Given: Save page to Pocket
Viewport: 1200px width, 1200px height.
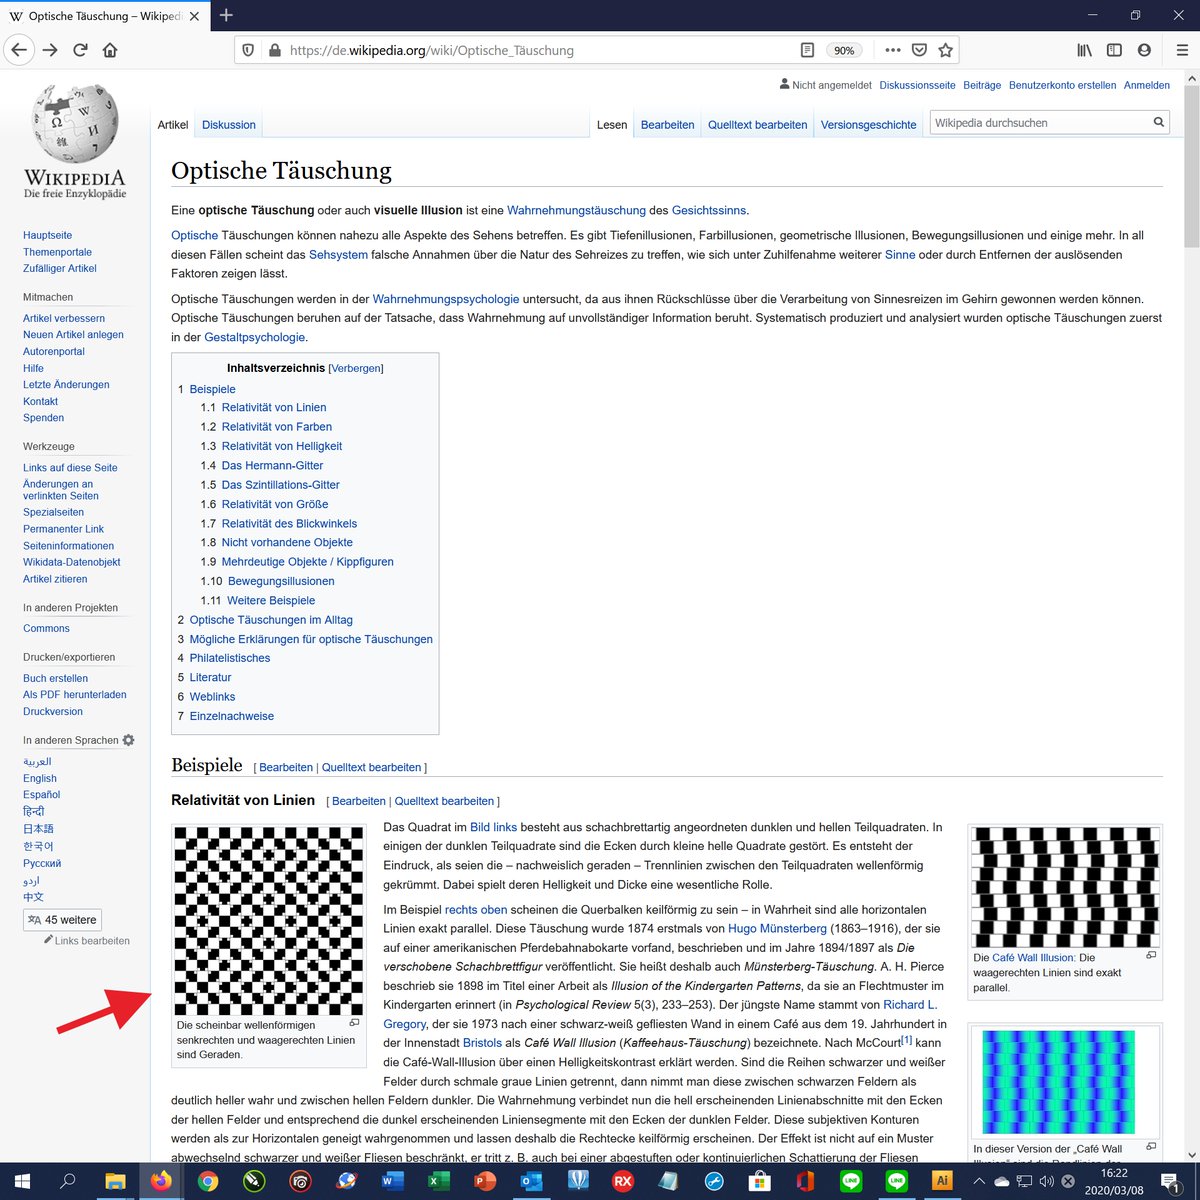Looking at the screenshot, I should [919, 50].
